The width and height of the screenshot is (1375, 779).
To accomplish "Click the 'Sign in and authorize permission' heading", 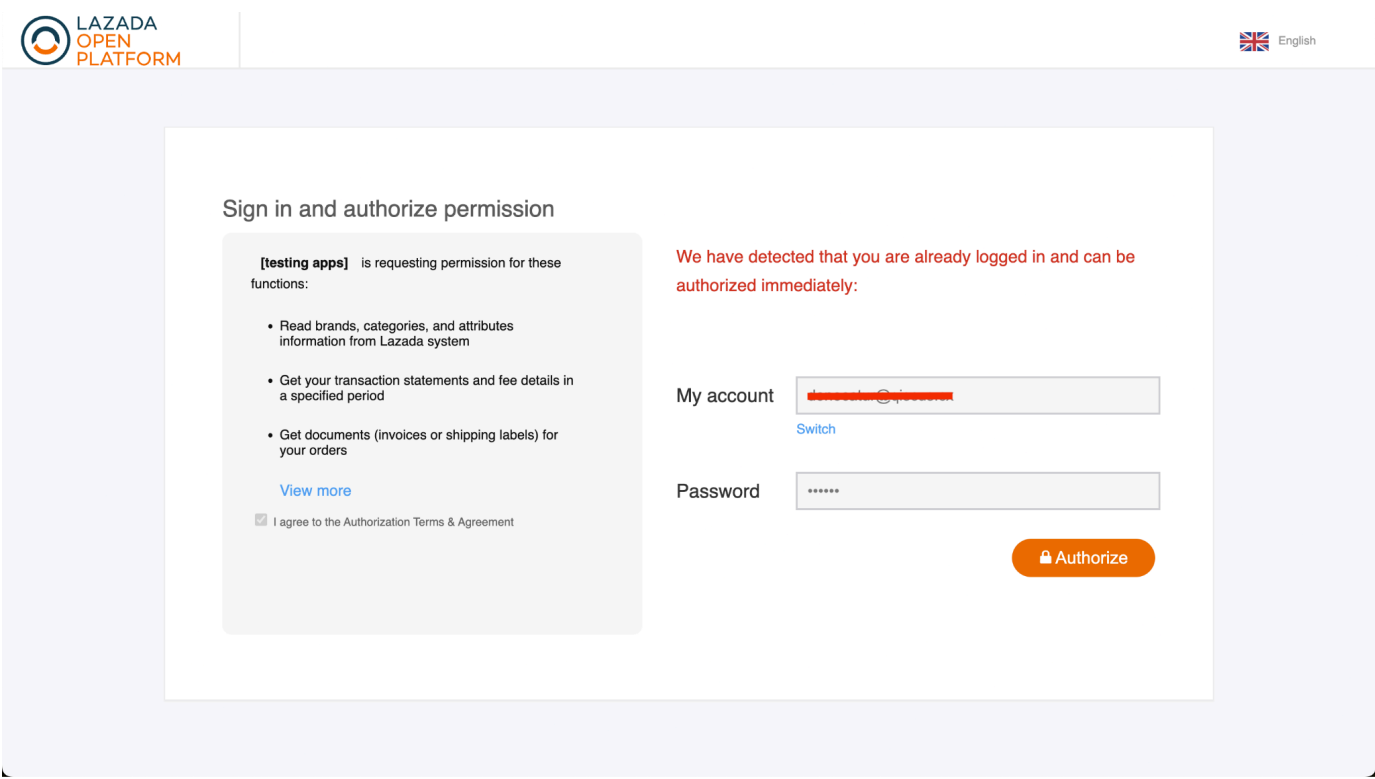I will (x=388, y=209).
